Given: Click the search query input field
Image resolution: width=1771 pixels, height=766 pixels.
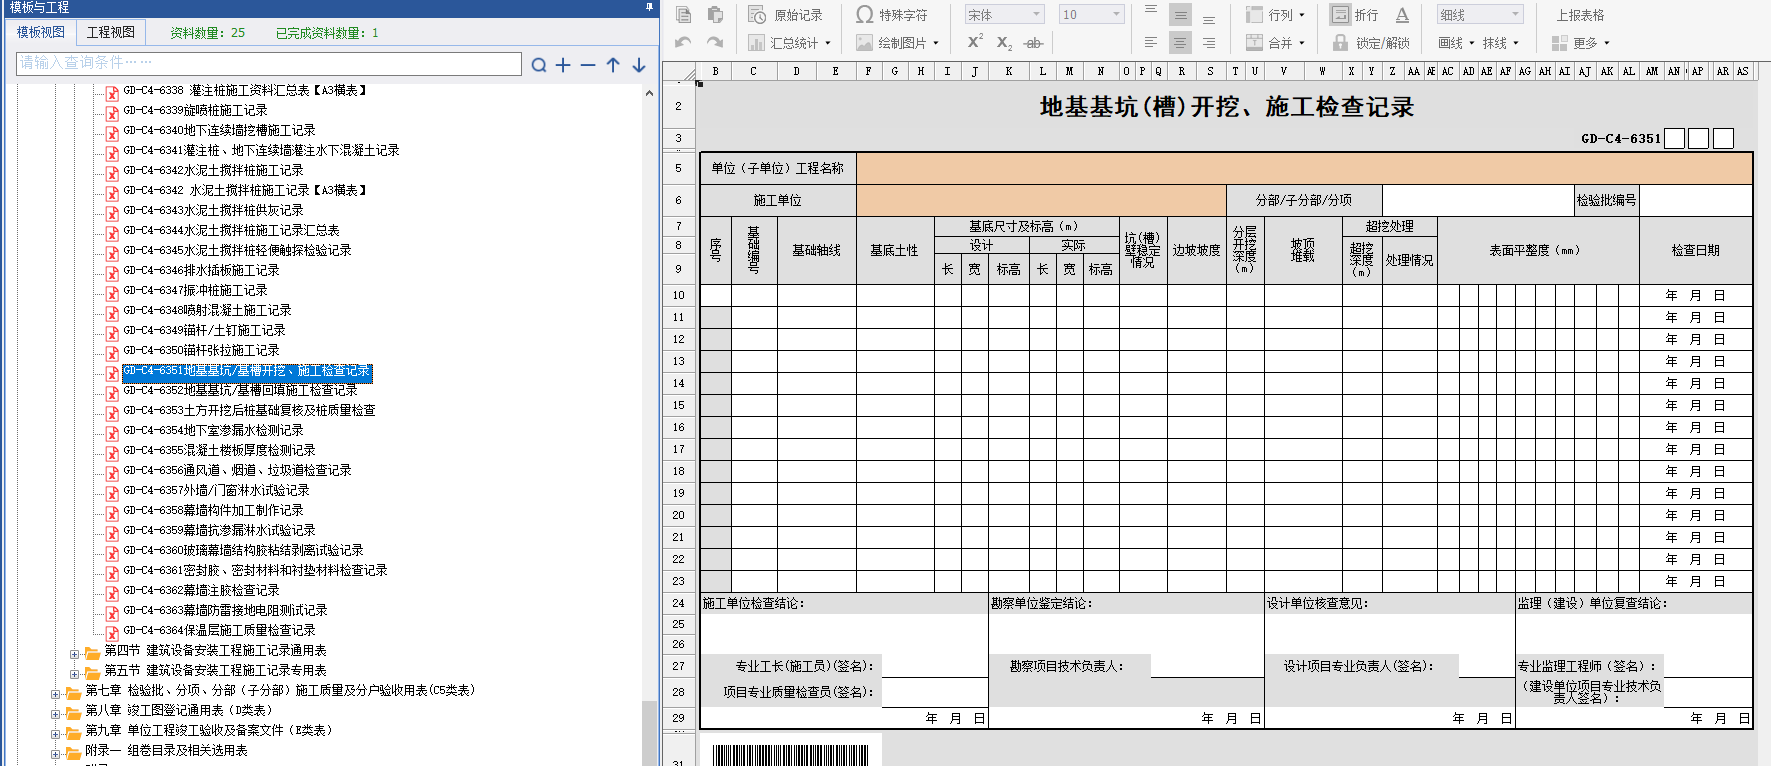Looking at the screenshot, I should coord(269,62).
